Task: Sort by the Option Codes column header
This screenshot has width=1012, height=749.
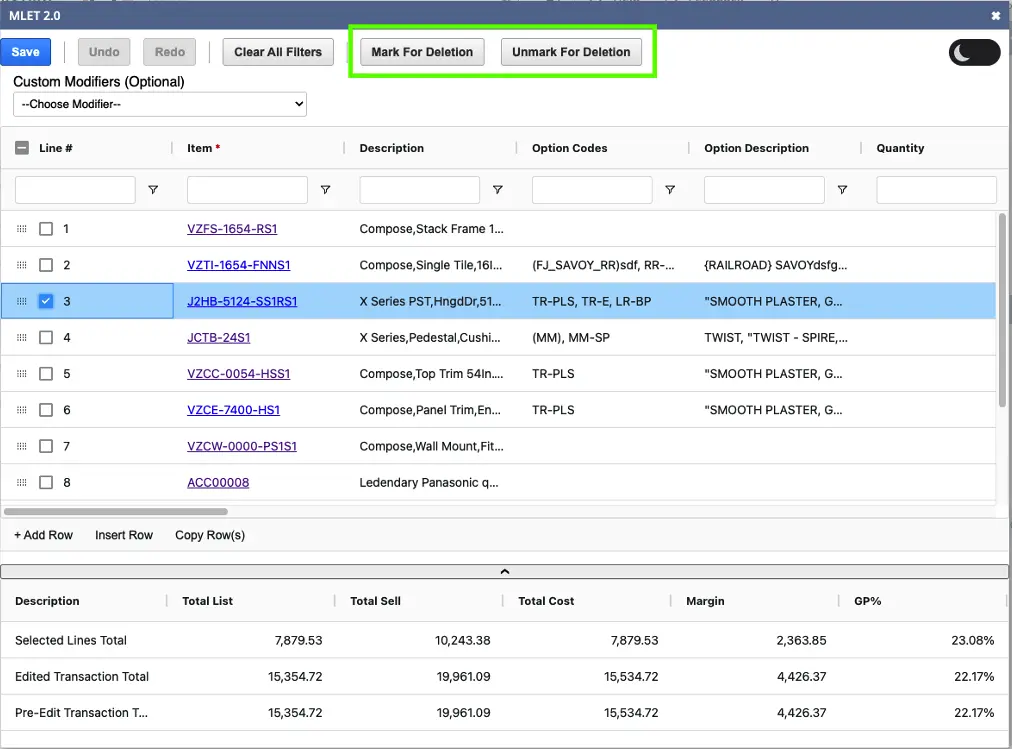Action: coord(570,148)
